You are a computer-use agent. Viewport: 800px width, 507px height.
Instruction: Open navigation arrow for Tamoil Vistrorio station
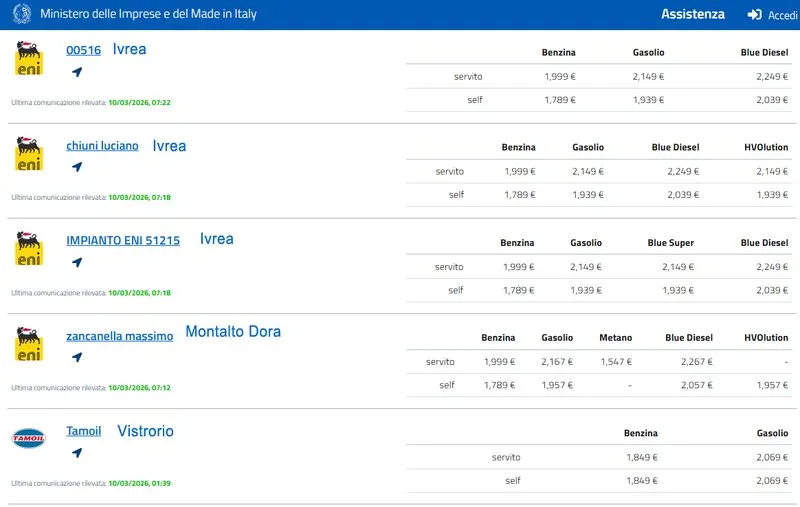click(77, 453)
